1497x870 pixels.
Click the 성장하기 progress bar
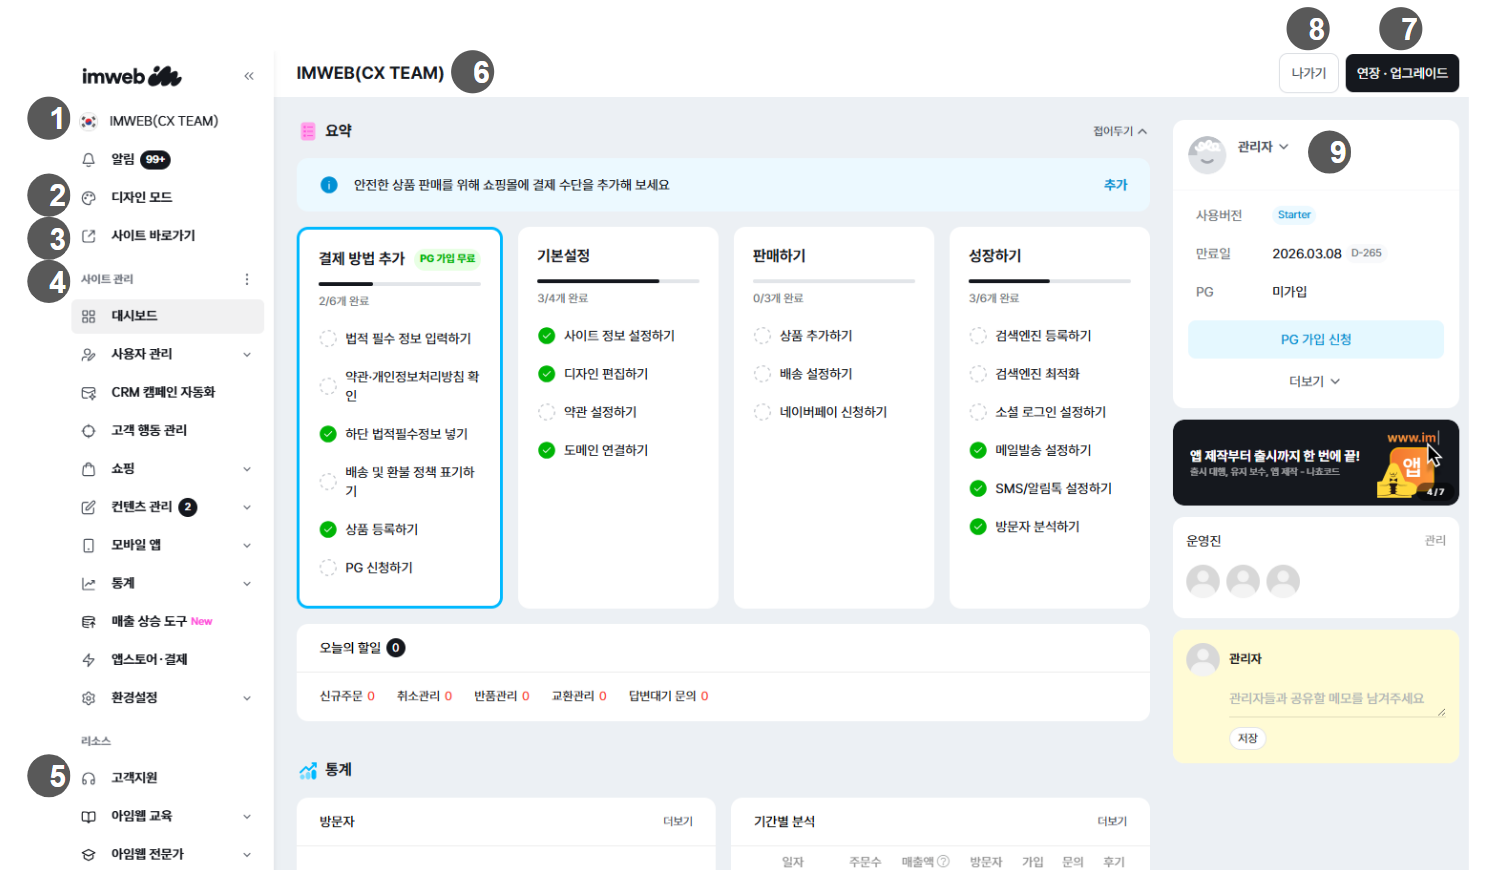1050,281
